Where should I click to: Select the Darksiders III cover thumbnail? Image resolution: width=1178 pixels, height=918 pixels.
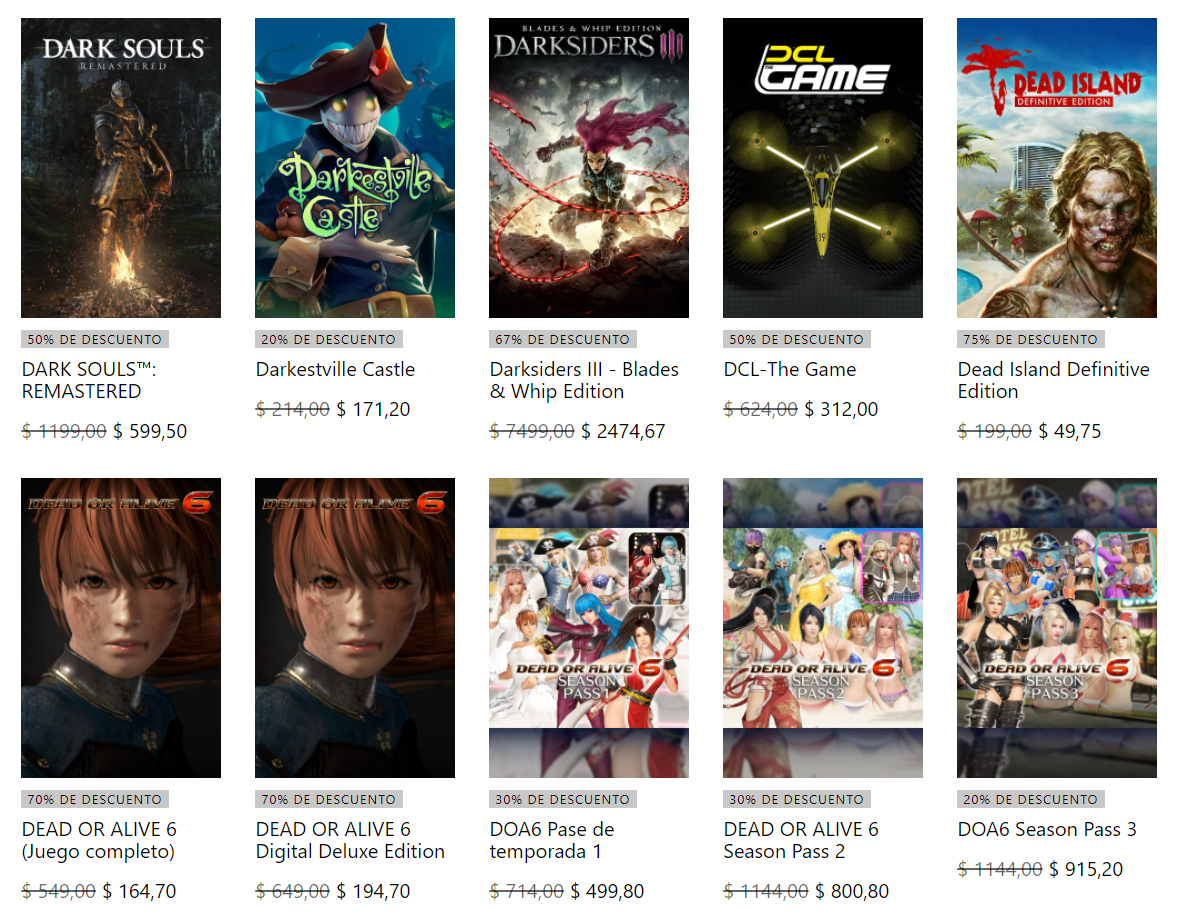[x=588, y=168]
